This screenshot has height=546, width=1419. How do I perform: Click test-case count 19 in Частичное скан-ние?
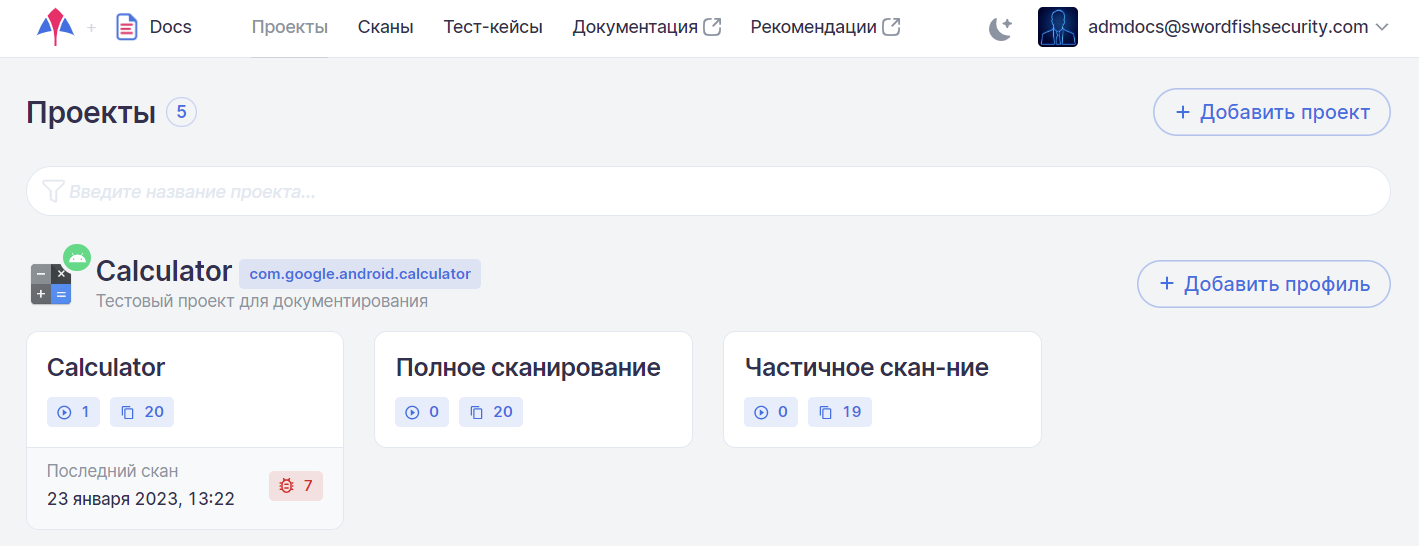[x=840, y=412]
